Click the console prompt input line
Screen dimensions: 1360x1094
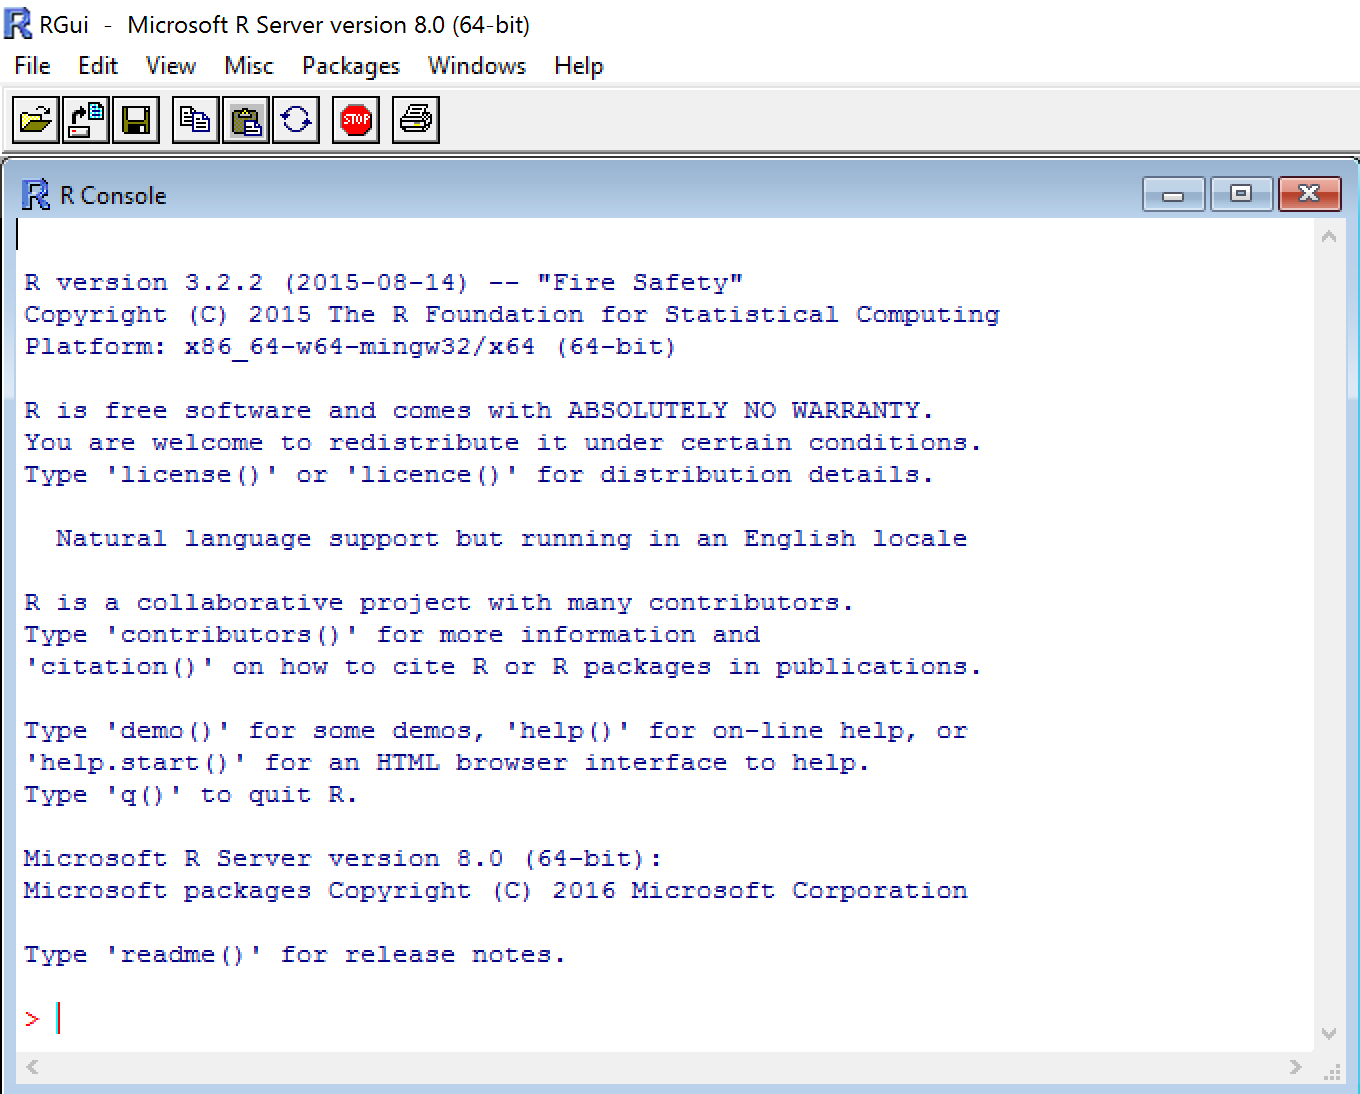(664, 1018)
